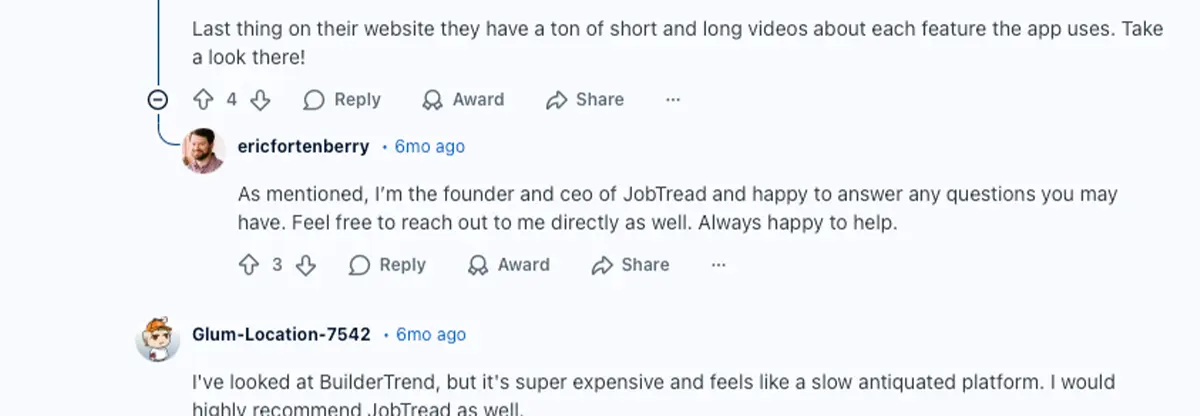The image size is (1200, 416).
Task: Share the comment with 4 points
Action: coord(585,99)
